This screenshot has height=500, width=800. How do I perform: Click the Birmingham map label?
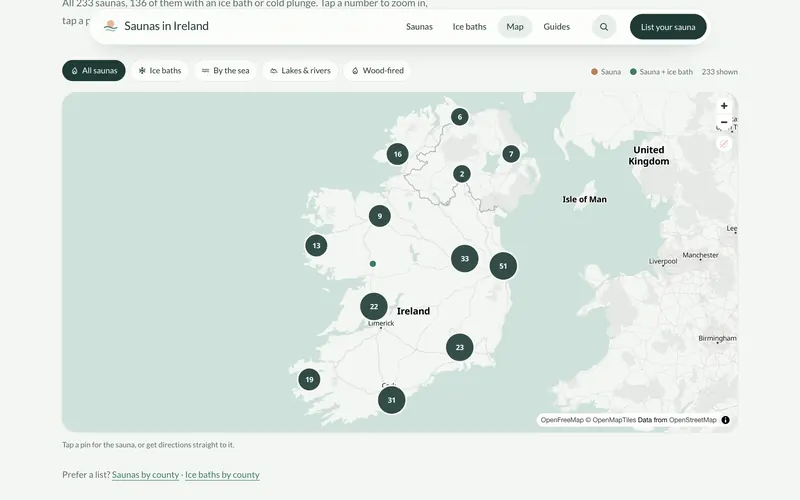point(717,338)
